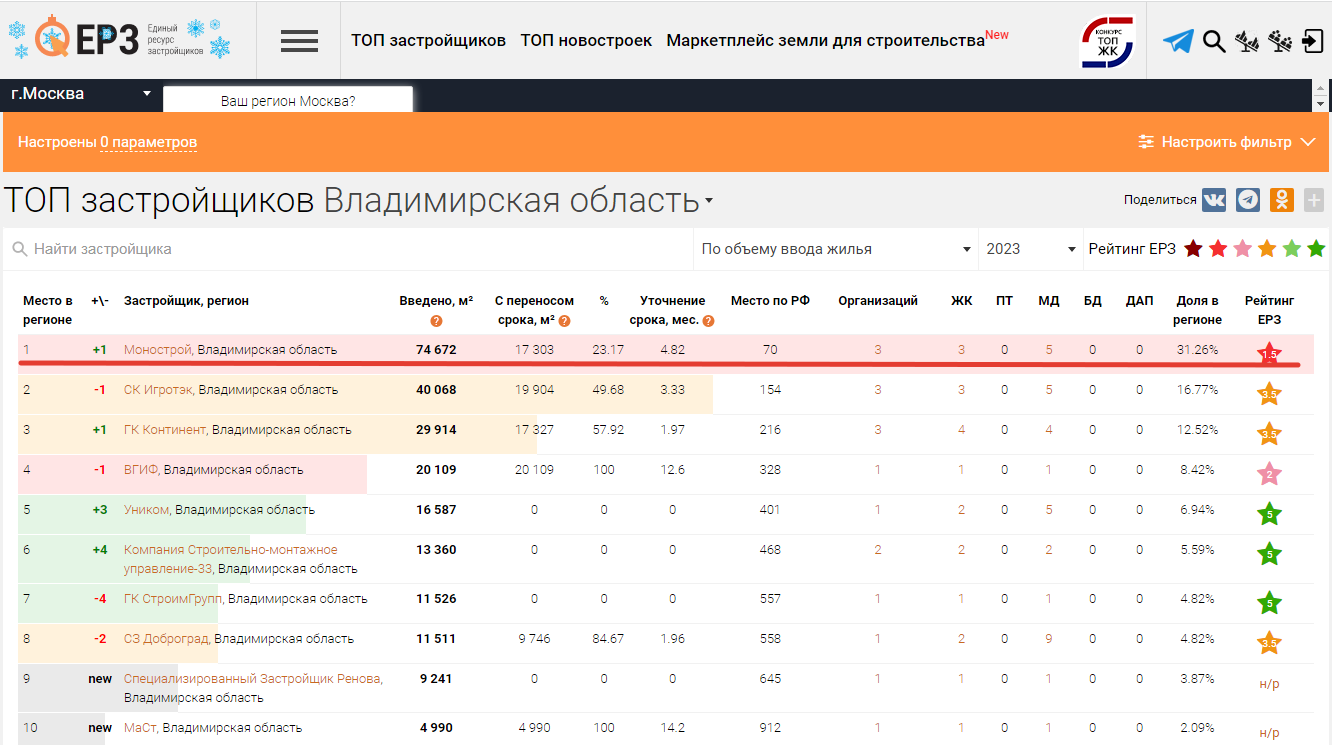Open ТОП новостроек menu item
Screen dimensions: 1332x745
(x=586, y=40)
